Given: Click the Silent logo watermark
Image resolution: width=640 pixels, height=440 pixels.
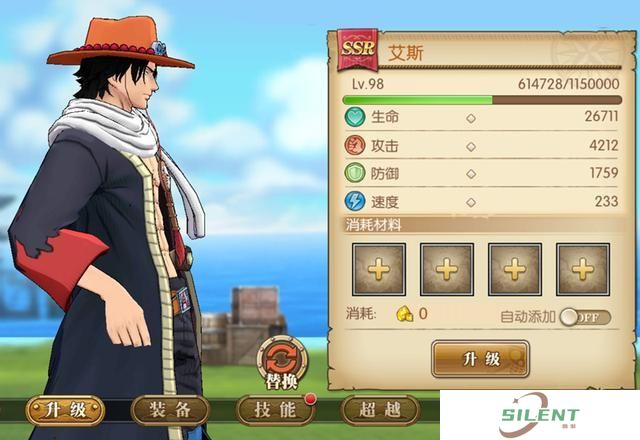Looking at the screenshot, I should click(540, 415).
